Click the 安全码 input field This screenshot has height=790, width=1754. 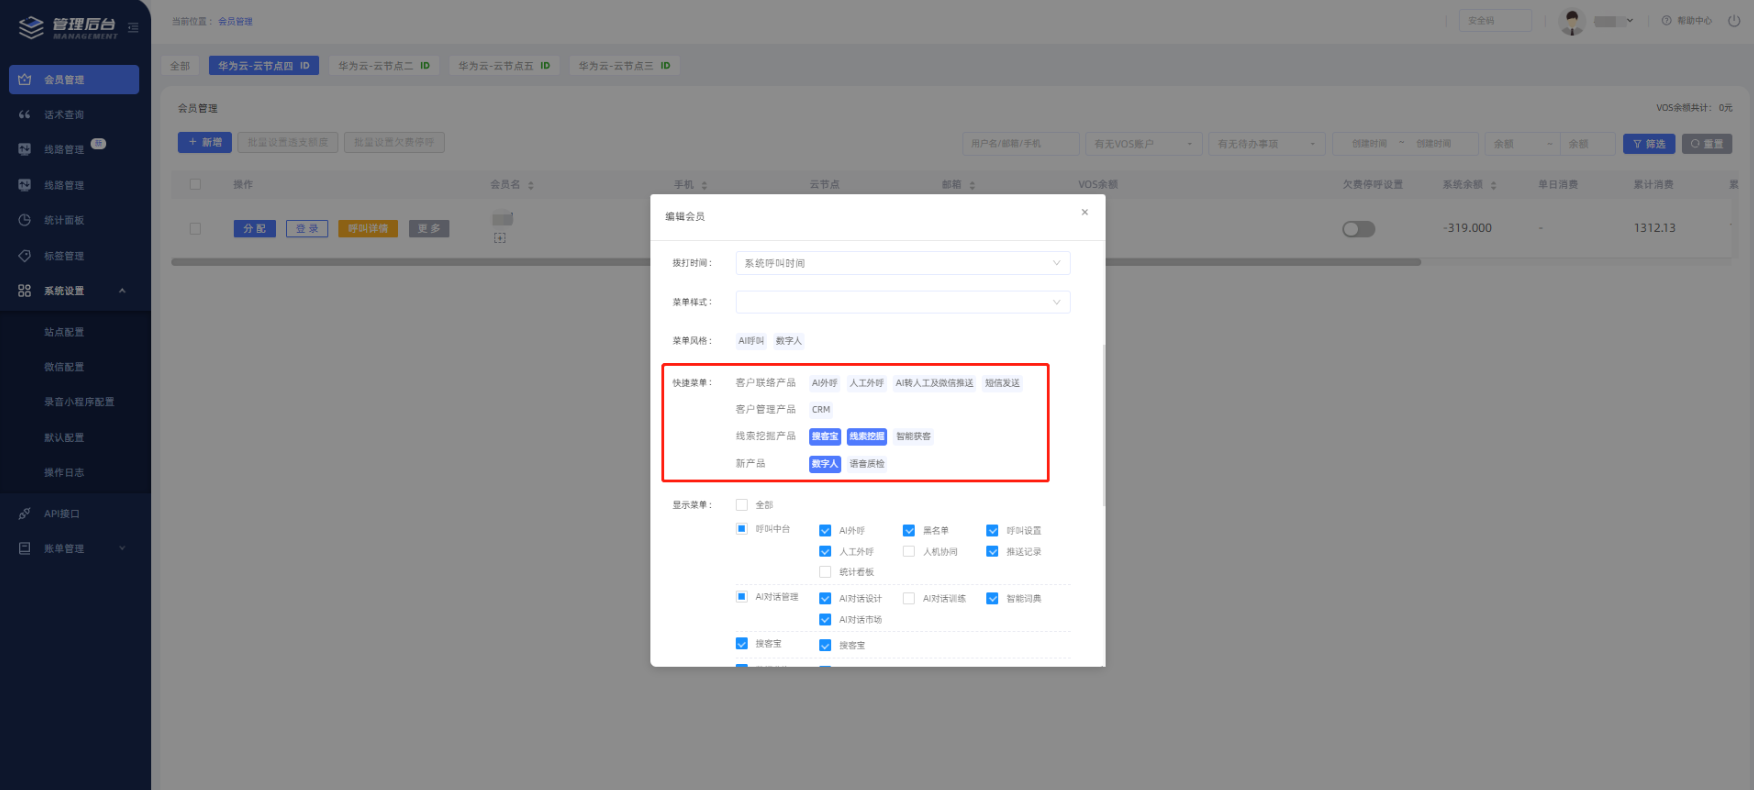point(1494,21)
